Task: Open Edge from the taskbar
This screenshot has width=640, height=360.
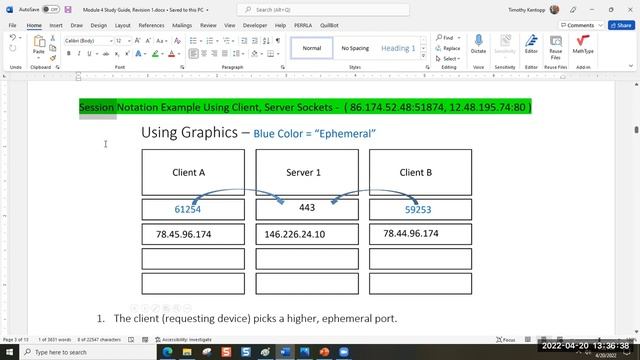Action: [x=167, y=352]
